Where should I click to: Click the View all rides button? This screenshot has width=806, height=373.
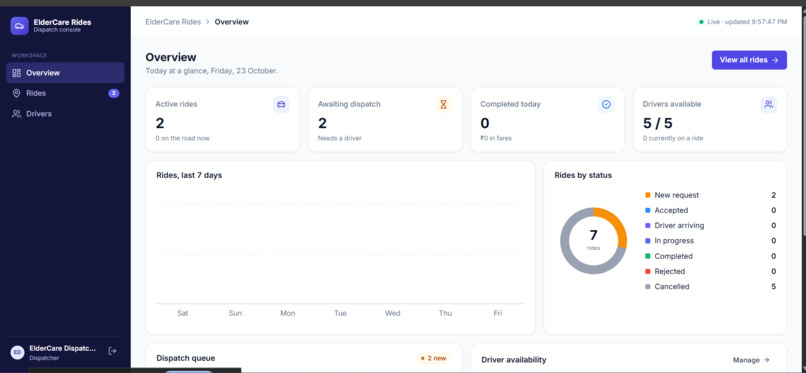(749, 60)
